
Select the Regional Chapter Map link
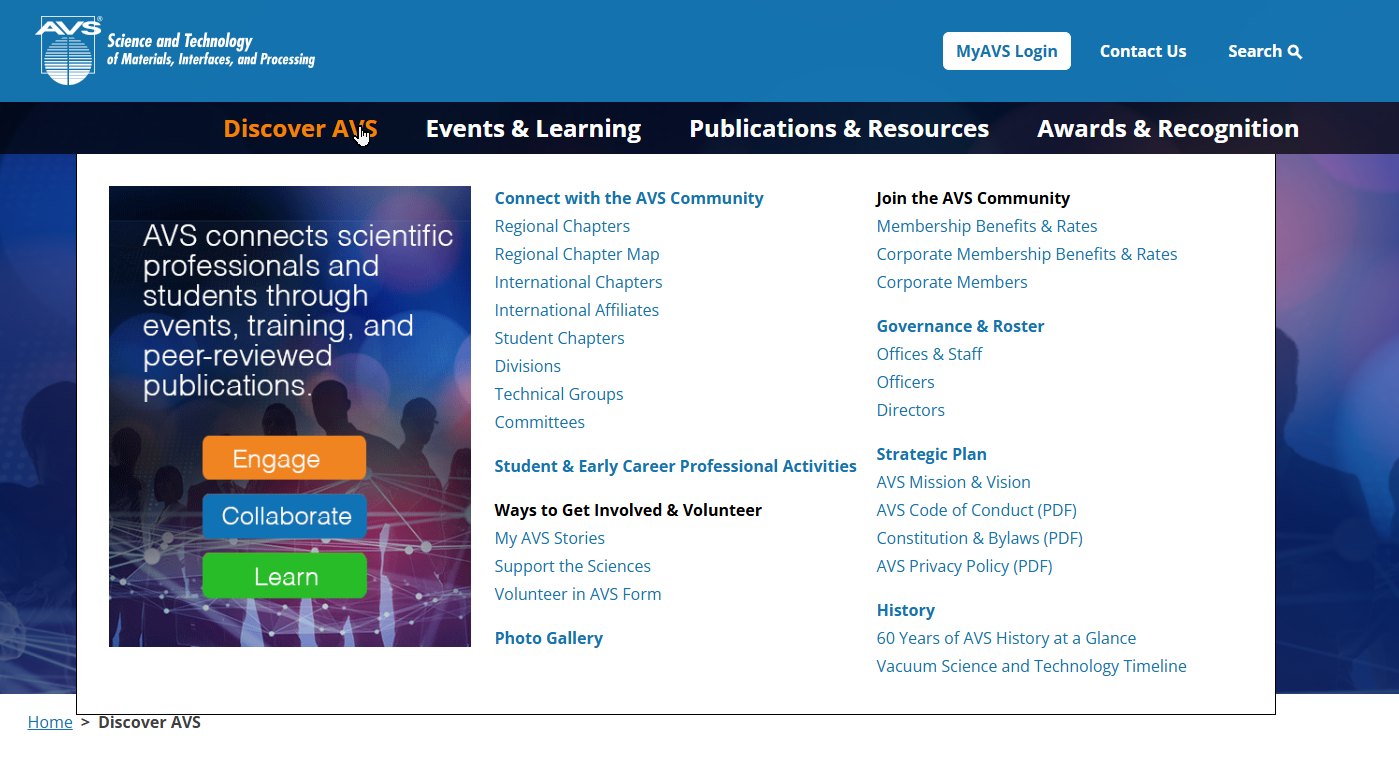pos(577,254)
